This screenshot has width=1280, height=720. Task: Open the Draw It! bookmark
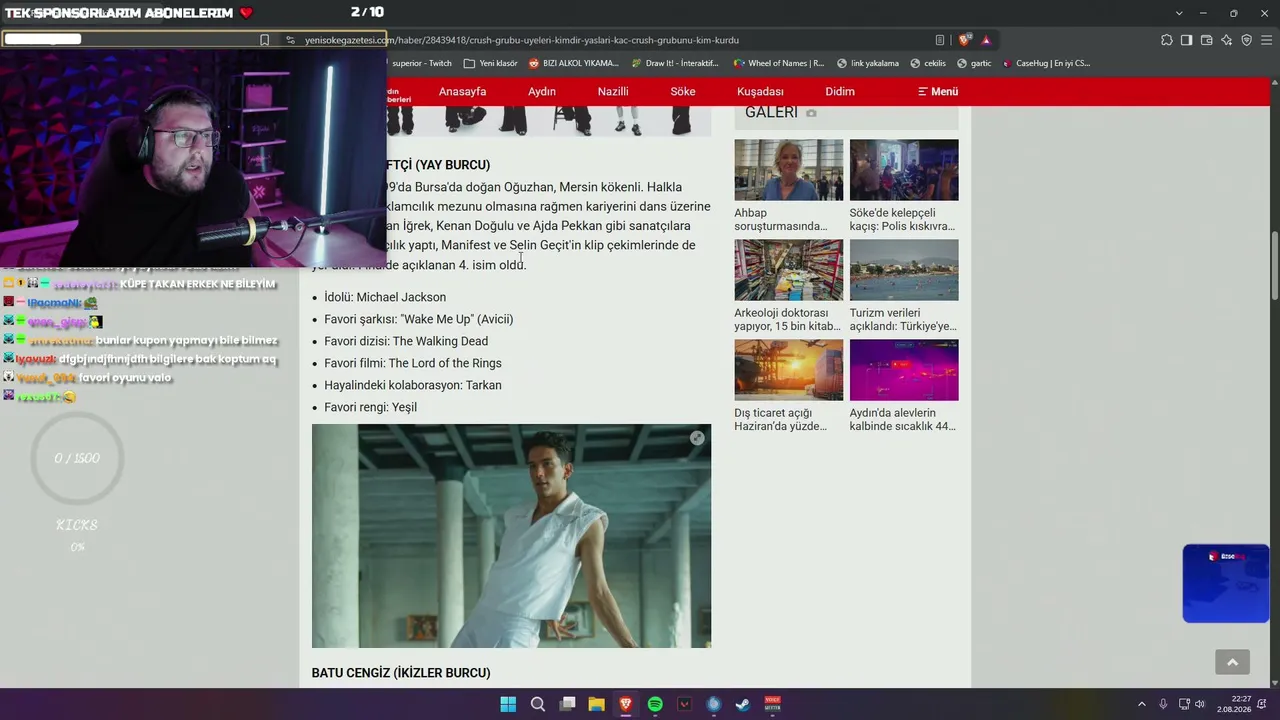point(675,63)
